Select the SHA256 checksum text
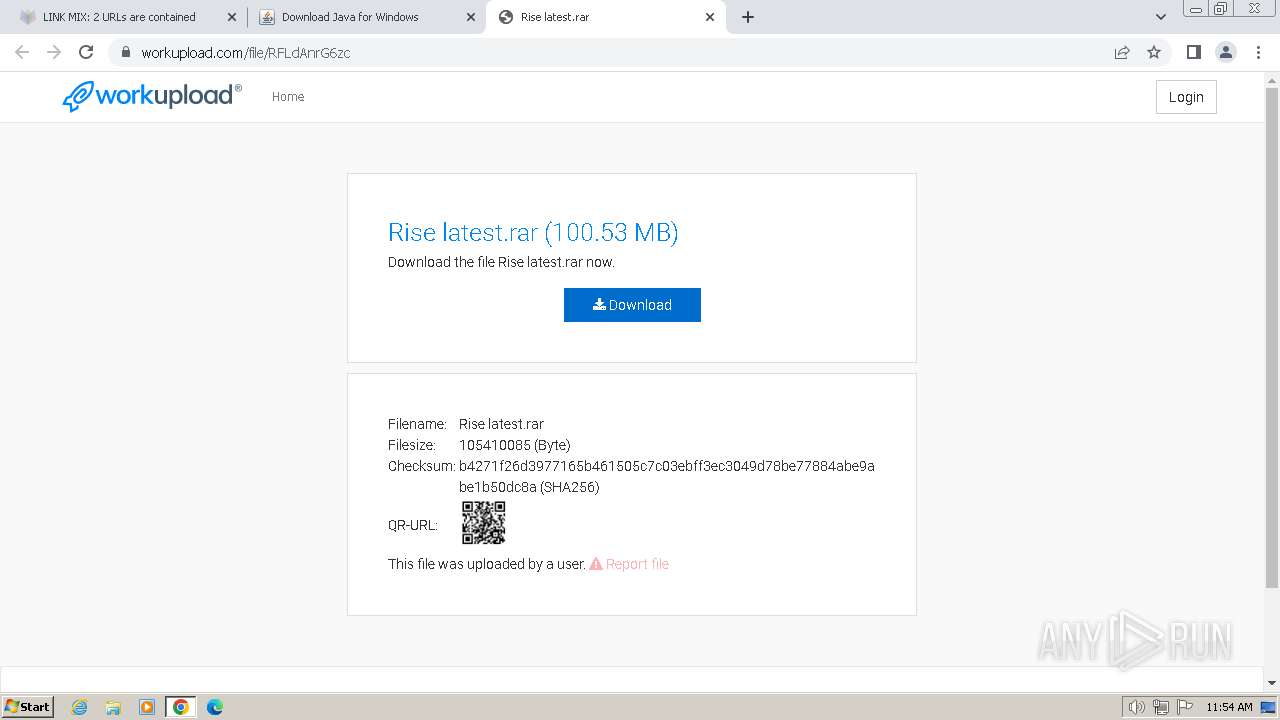Screen dimensions: 1280x720 (667, 477)
